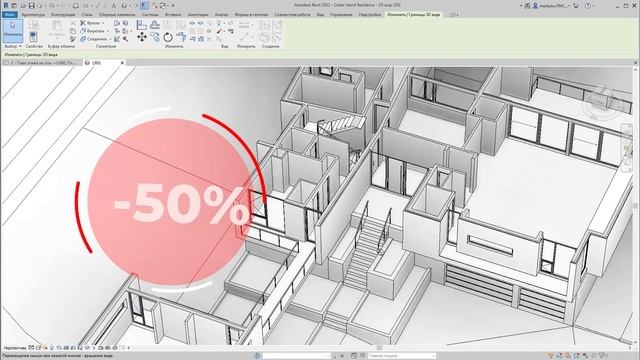Open the Text tool (A) in quick access toolbar

tap(114, 6)
